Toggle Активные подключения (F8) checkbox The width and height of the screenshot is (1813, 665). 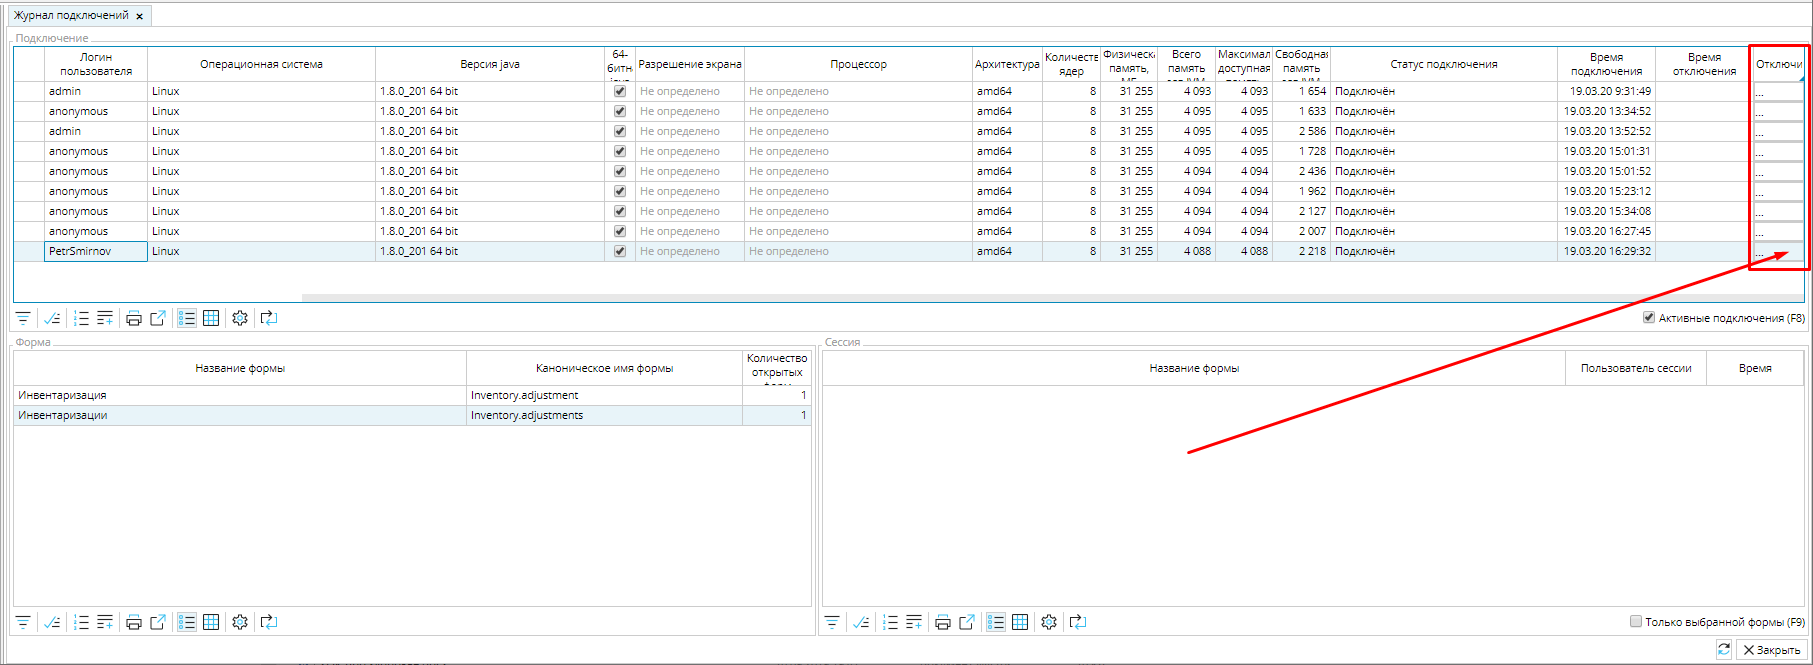click(x=1649, y=318)
